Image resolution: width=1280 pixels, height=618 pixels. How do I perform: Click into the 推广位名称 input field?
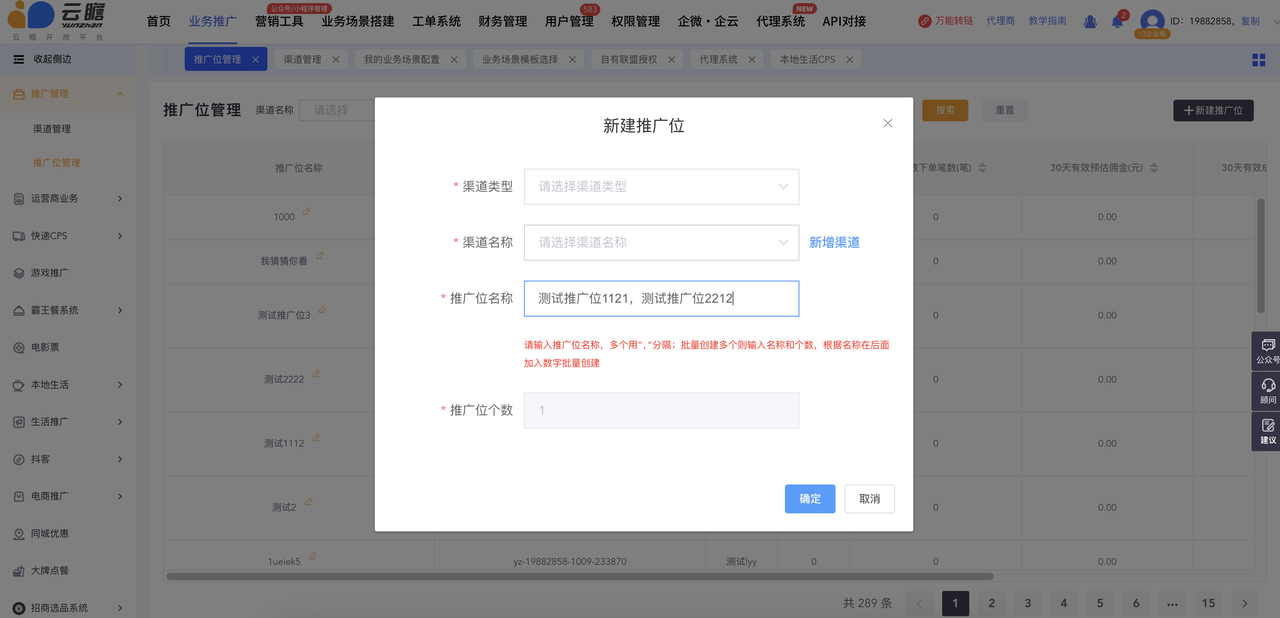[x=661, y=298]
